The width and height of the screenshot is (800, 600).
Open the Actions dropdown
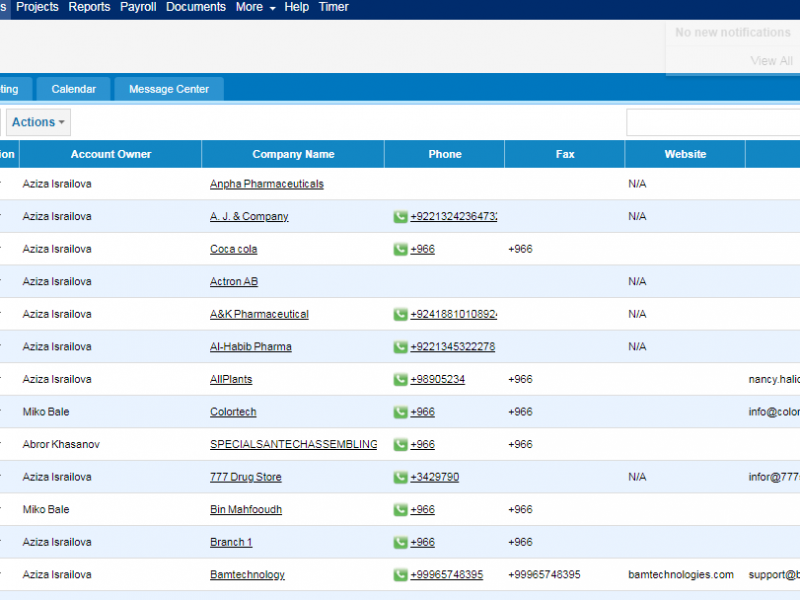click(38, 122)
